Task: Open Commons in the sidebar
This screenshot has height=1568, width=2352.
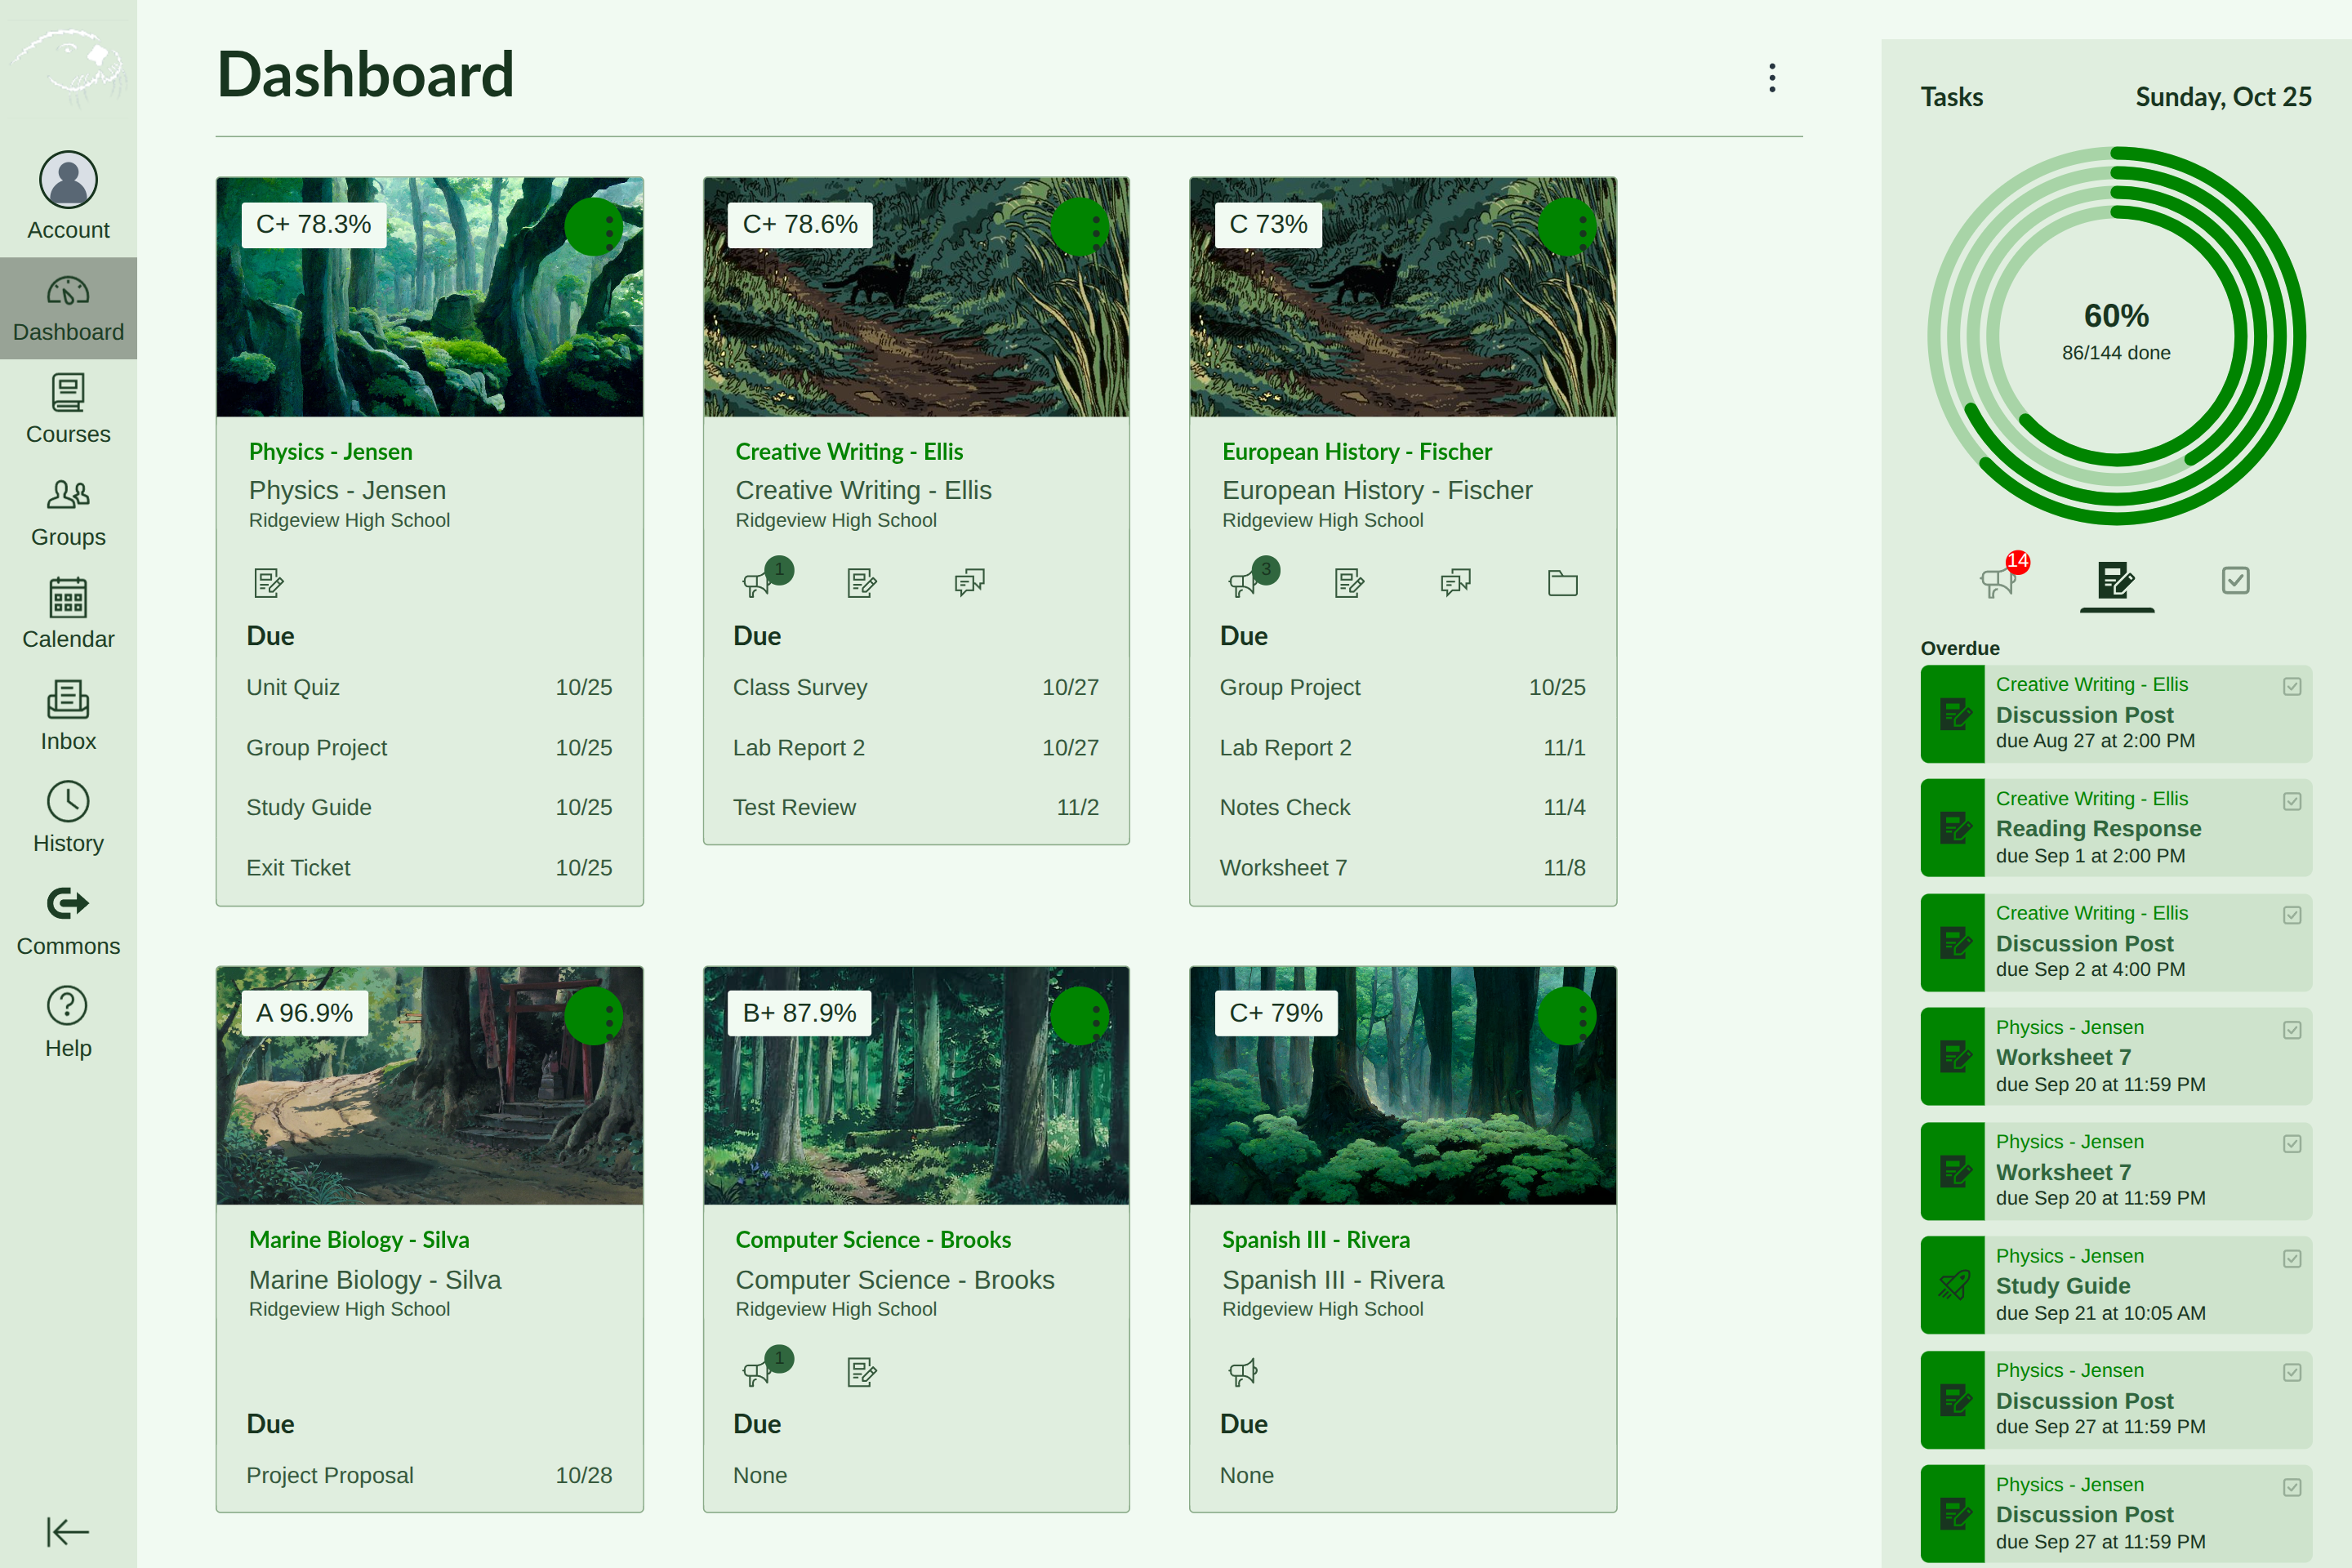Action: click(x=68, y=921)
